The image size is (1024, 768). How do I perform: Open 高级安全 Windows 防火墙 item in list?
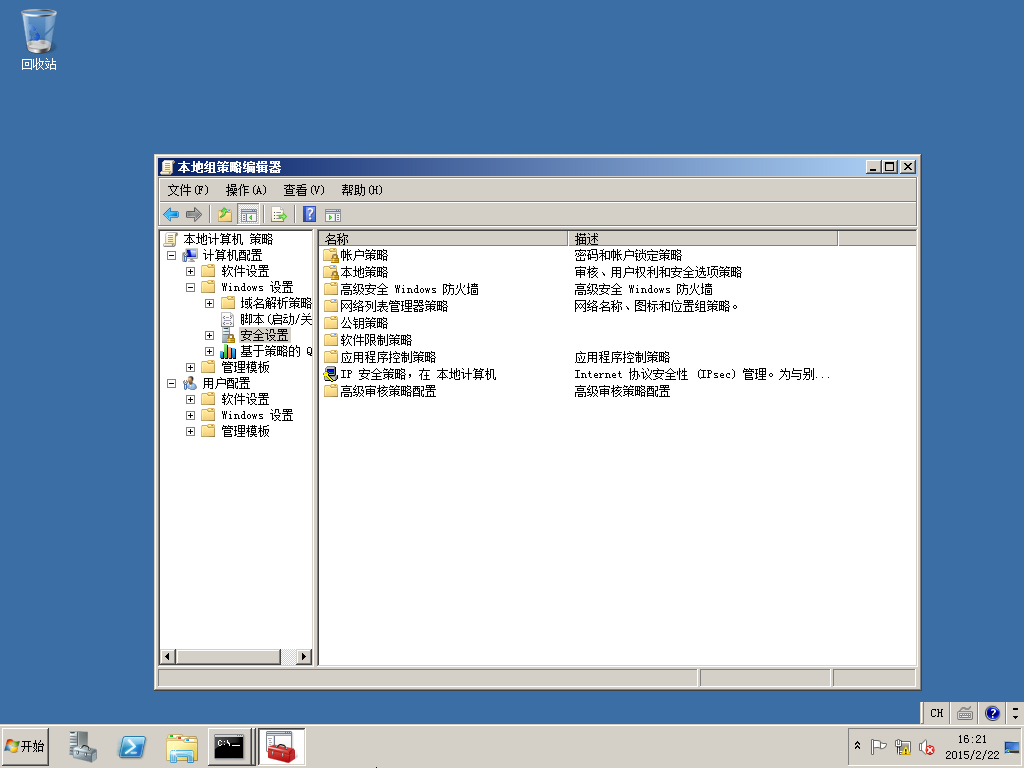(401, 289)
